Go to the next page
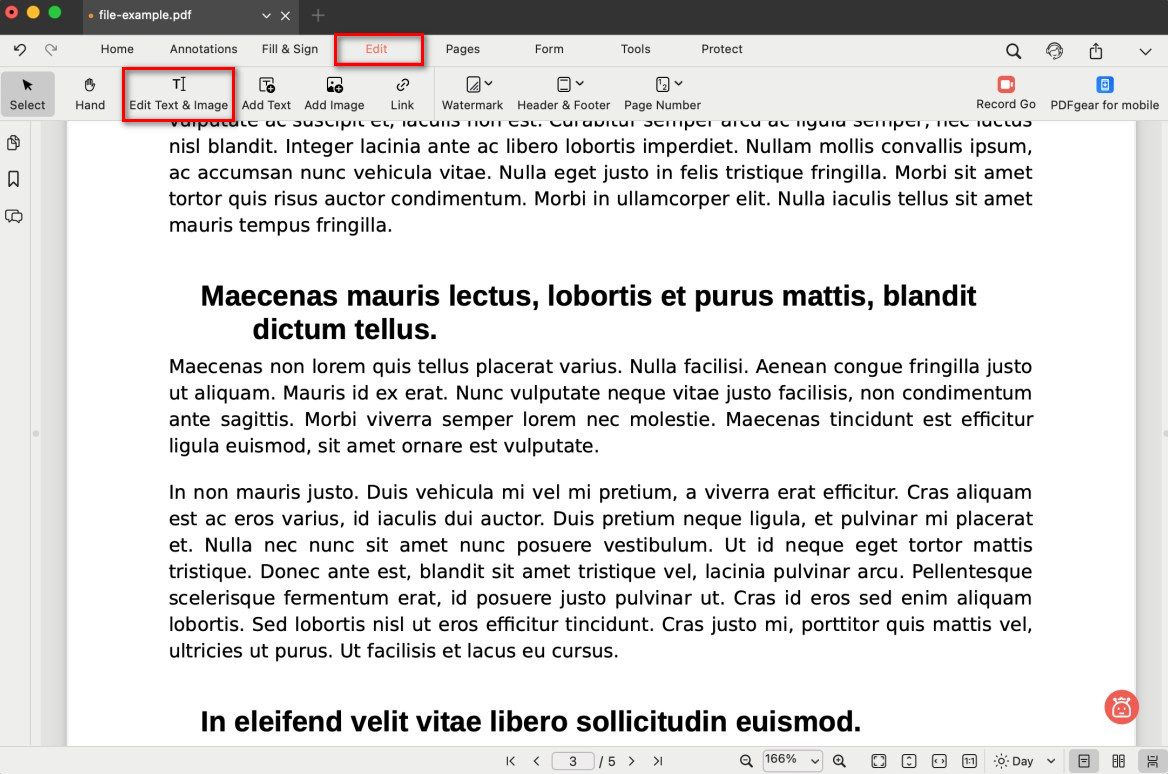Image resolution: width=1168 pixels, height=774 pixels. 631,761
